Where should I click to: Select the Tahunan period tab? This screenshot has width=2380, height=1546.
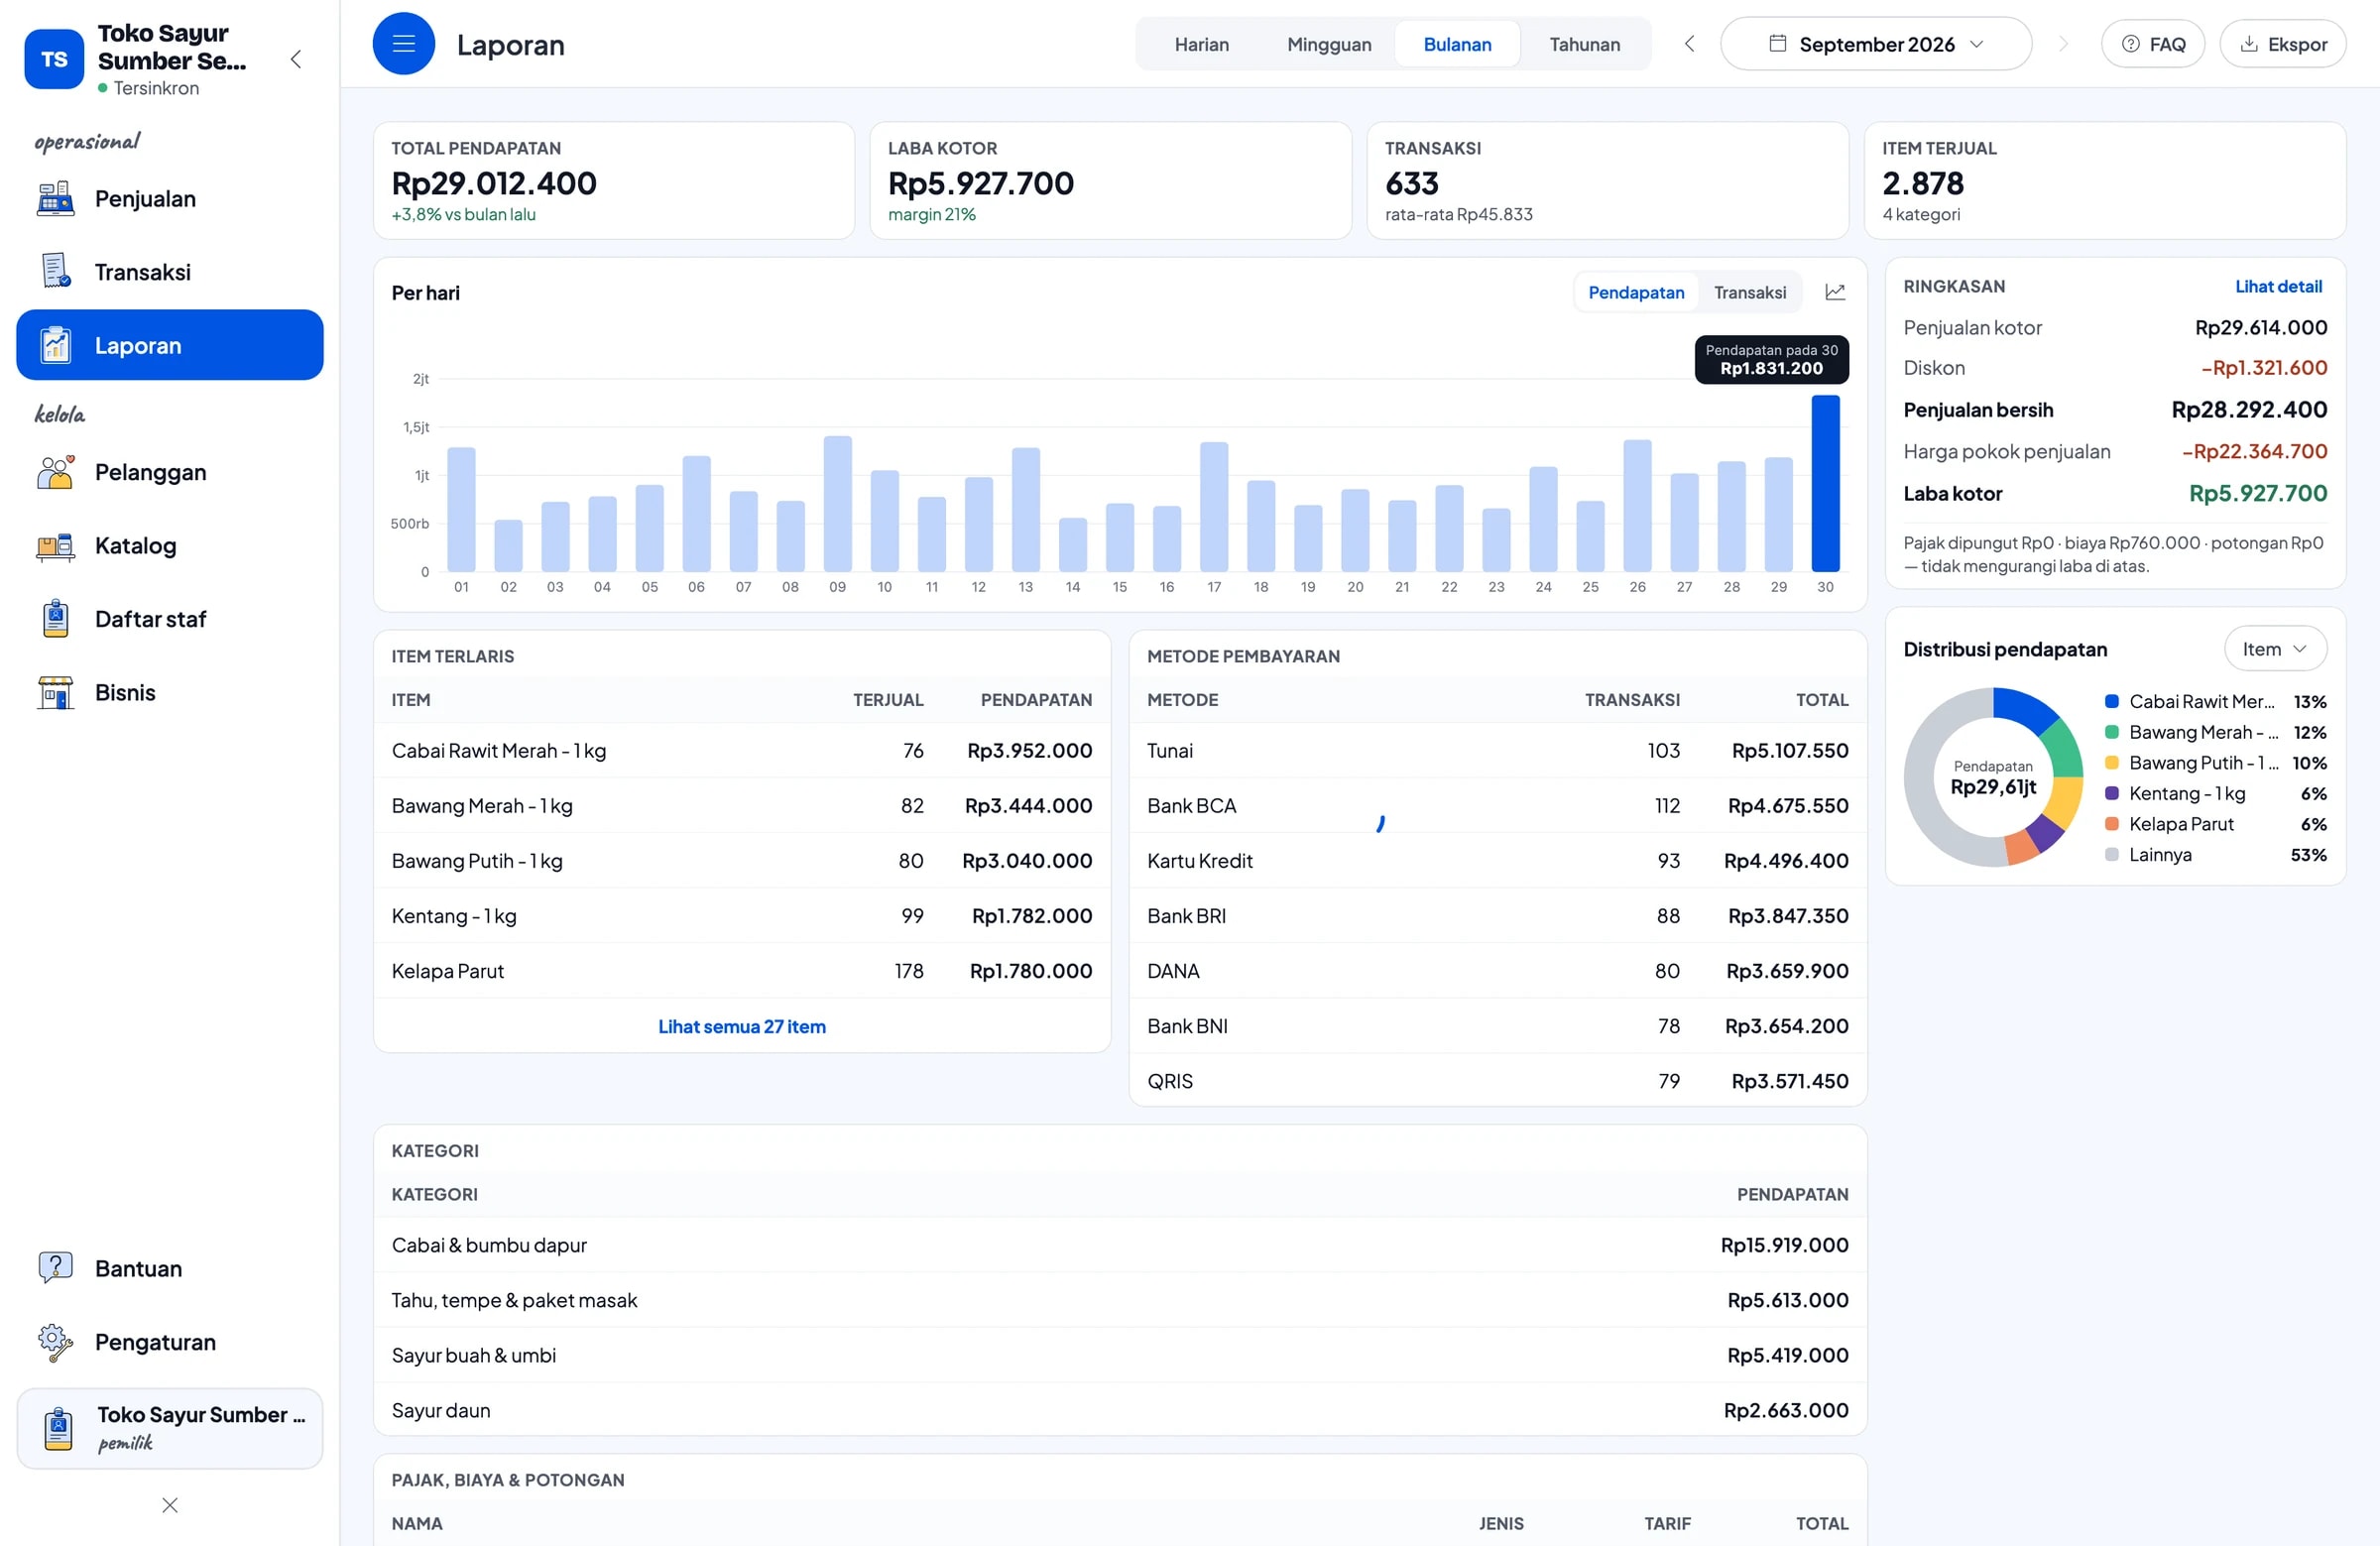tap(1584, 44)
